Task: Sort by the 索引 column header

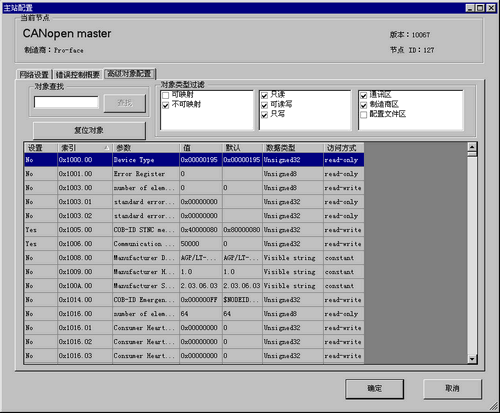Action: coord(85,148)
